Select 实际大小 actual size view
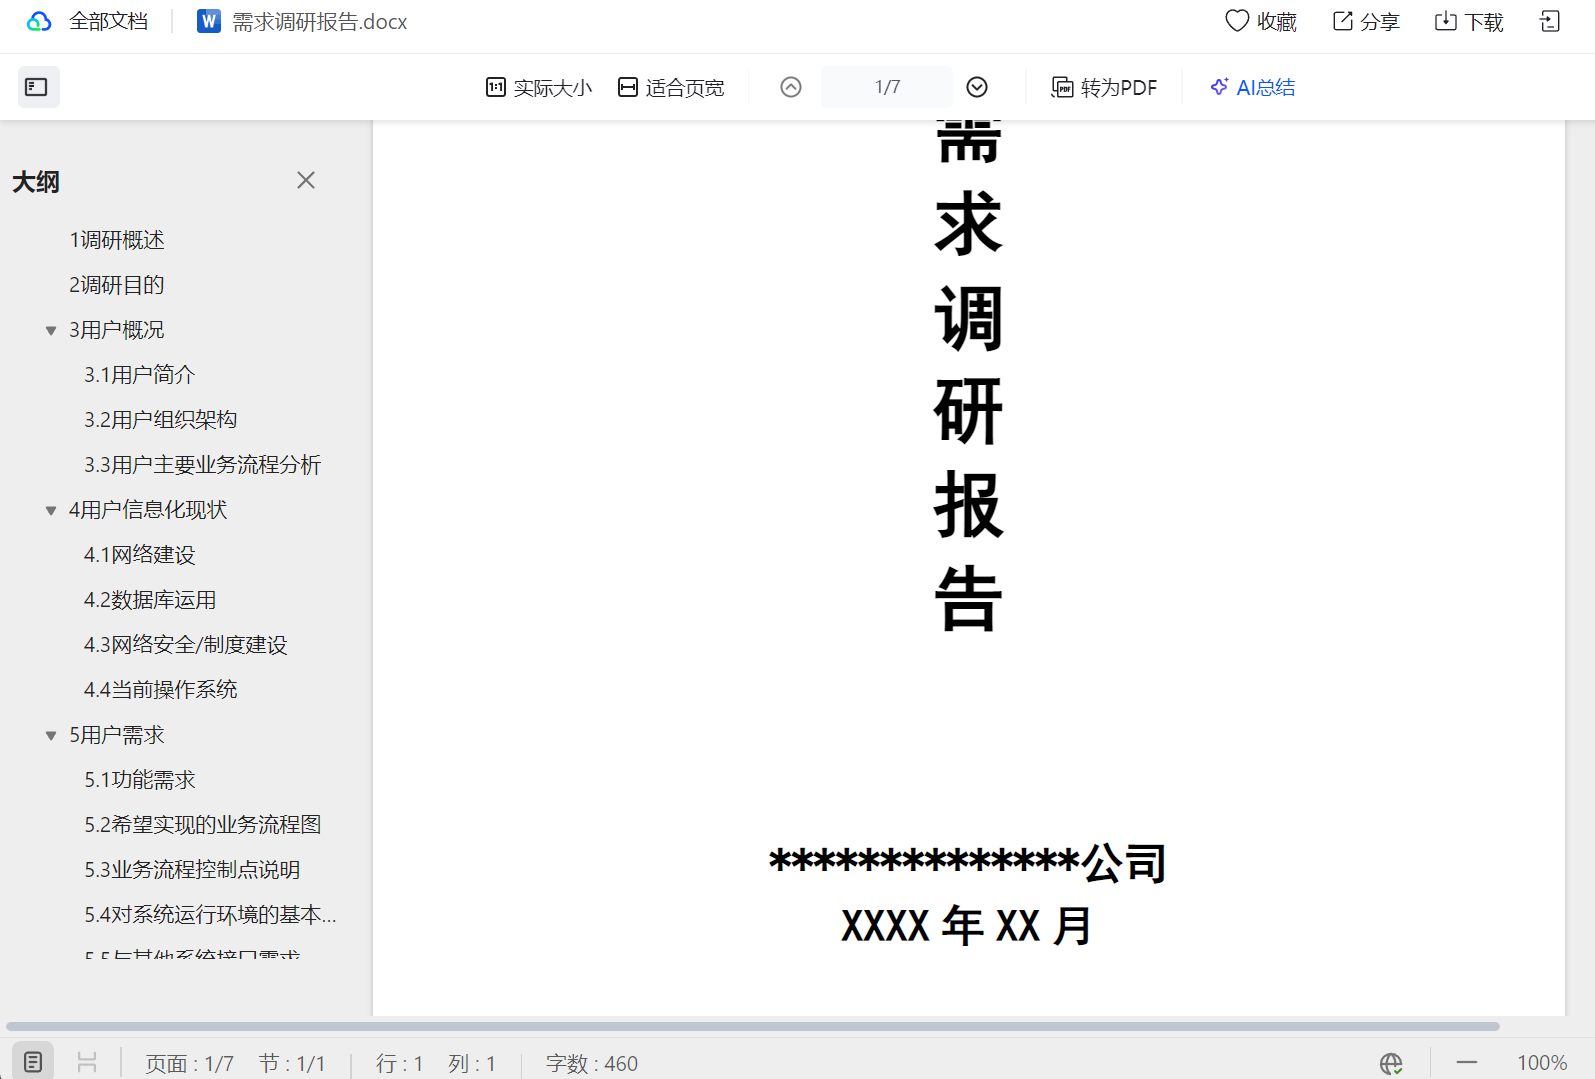This screenshot has width=1595, height=1079. click(539, 88)
